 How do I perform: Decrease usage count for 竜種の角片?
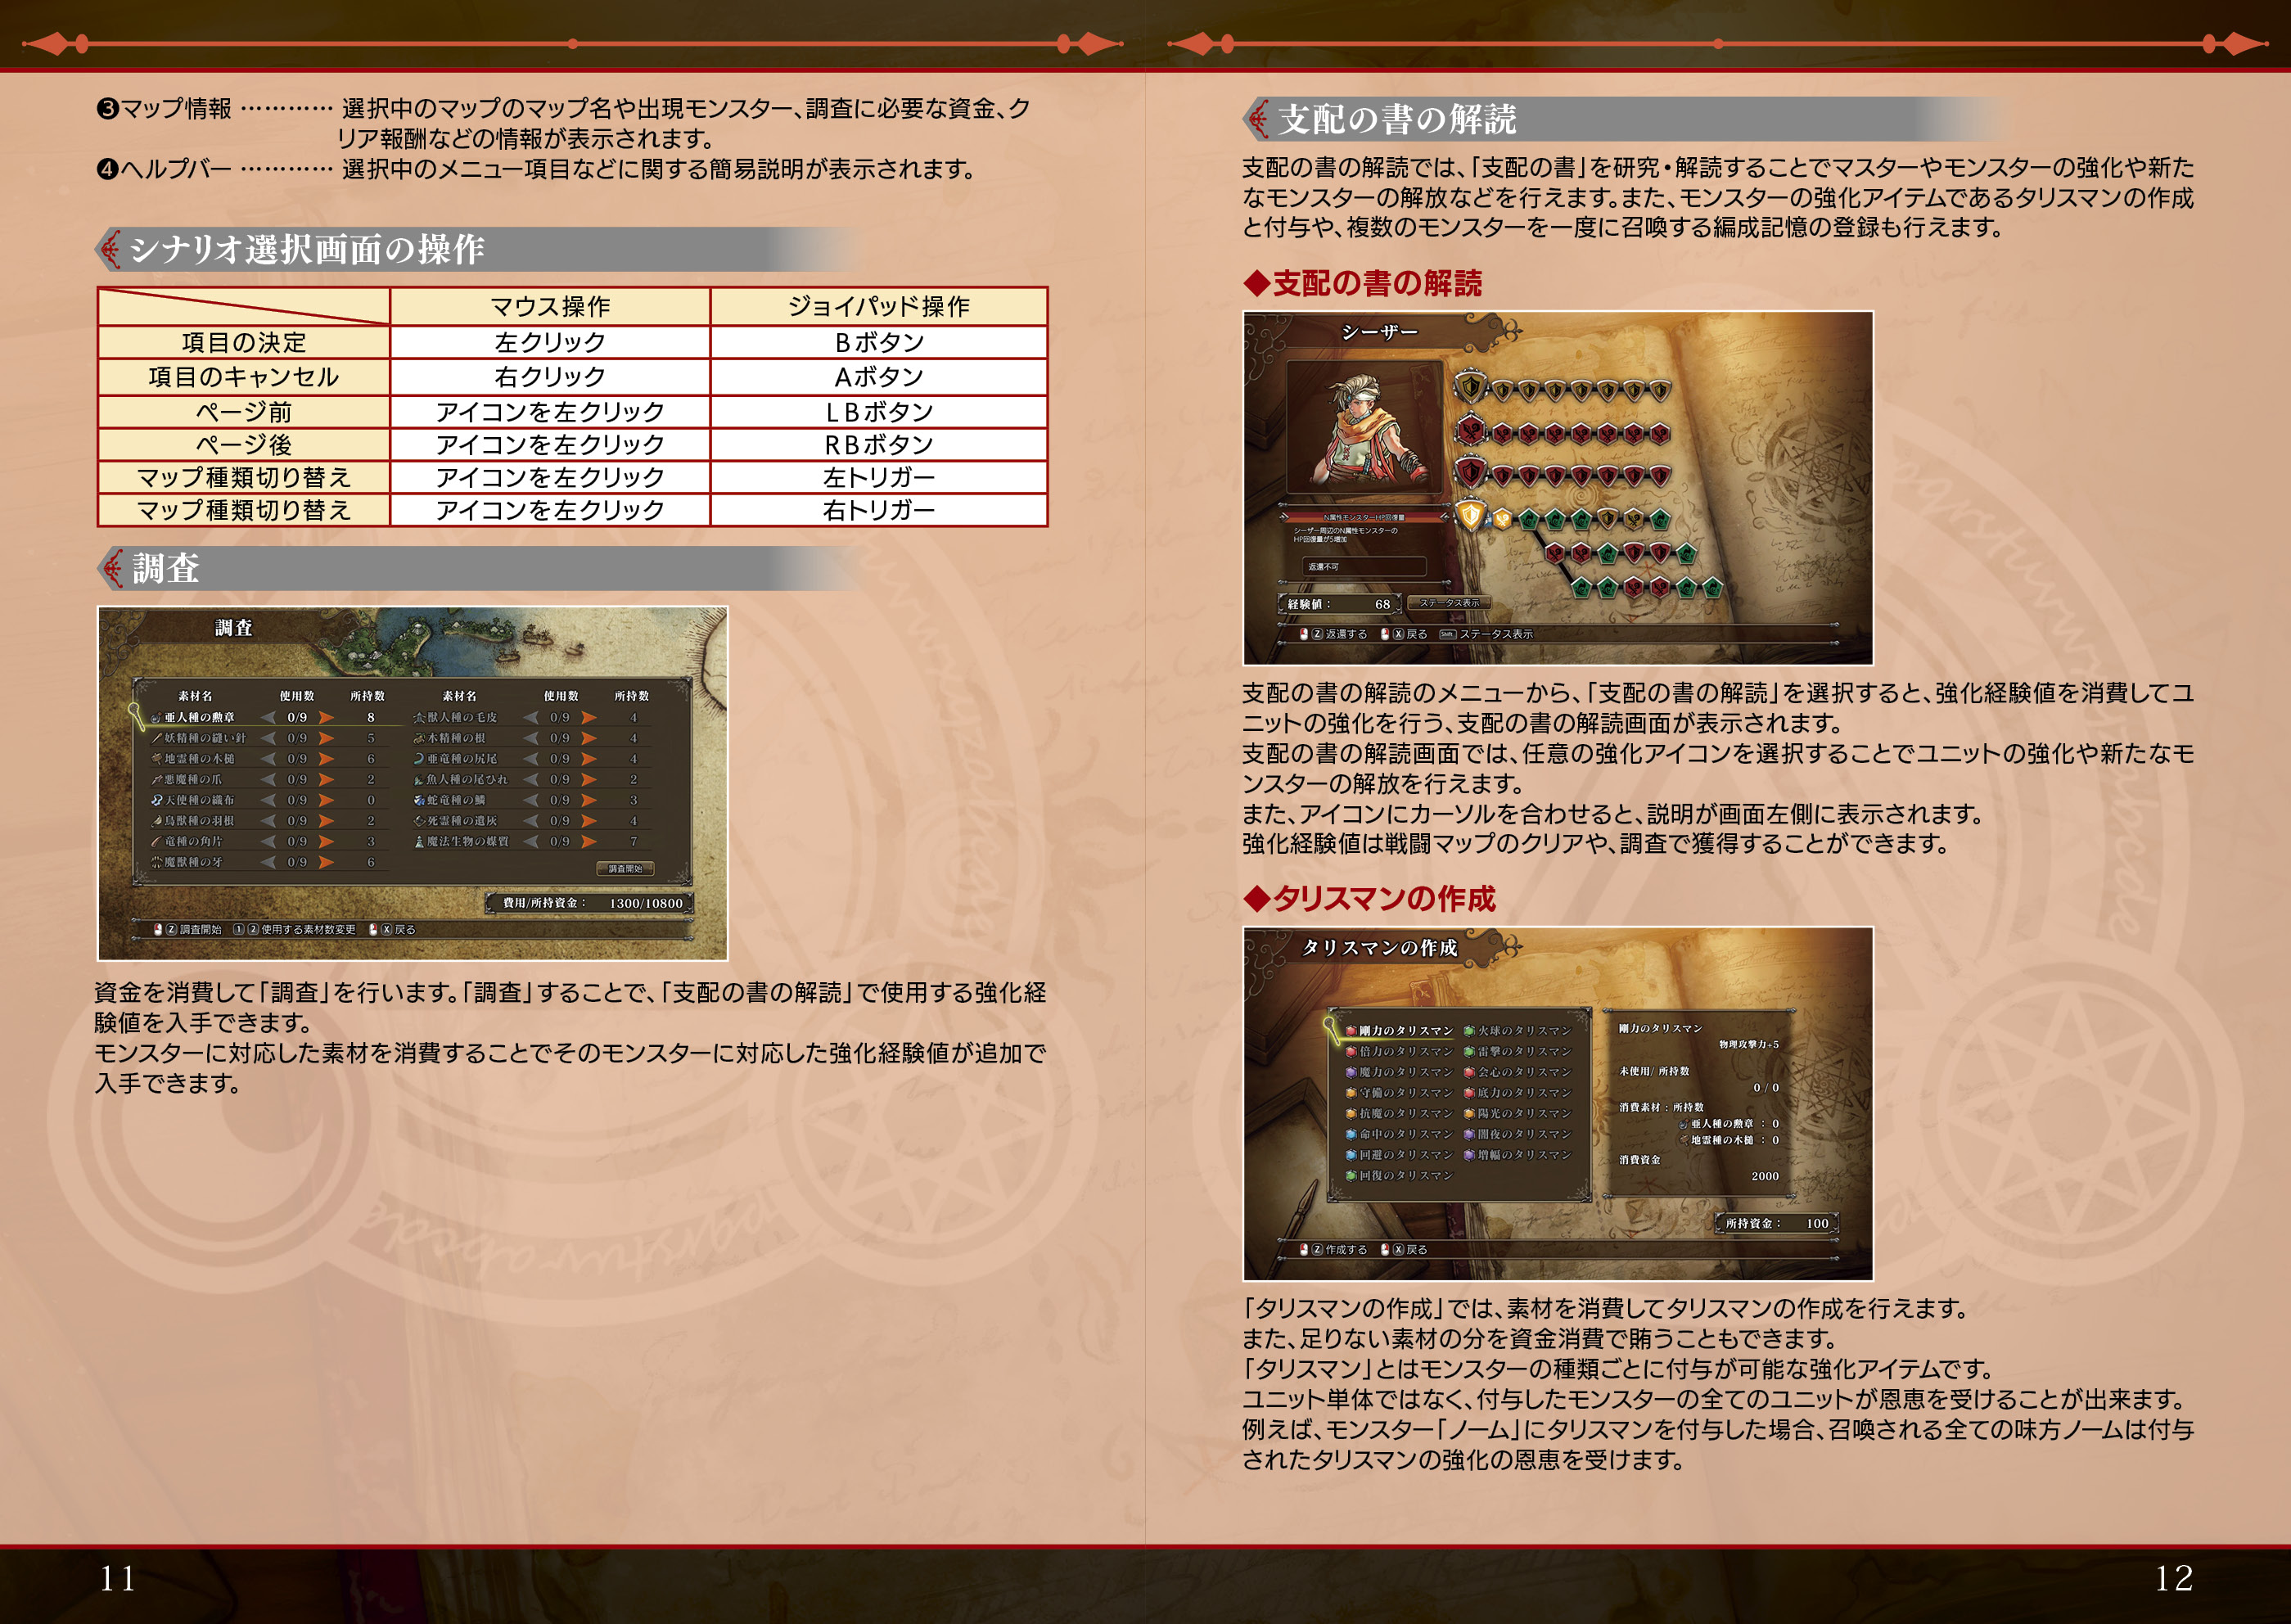(x=268, y=842)
